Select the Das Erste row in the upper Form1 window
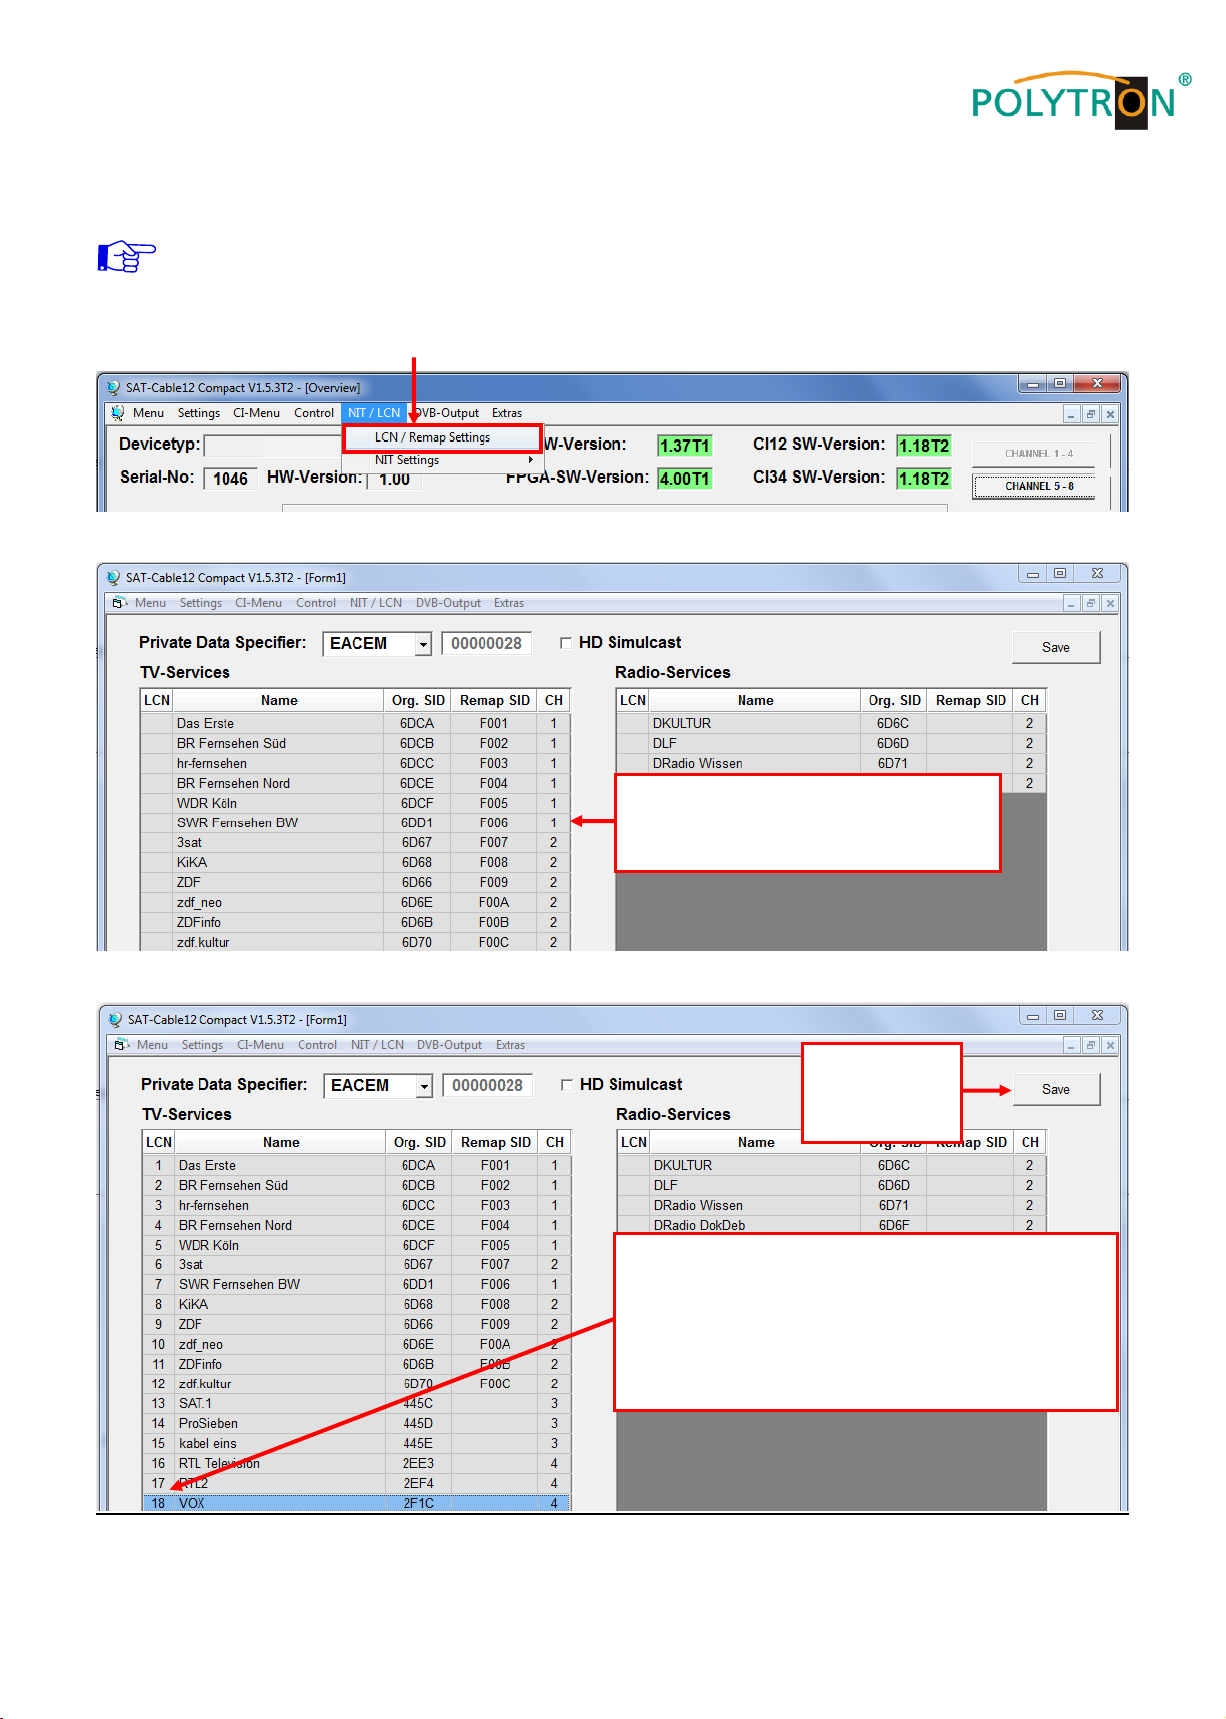Screen dimensions: 1226x1719 click(355, 724)
